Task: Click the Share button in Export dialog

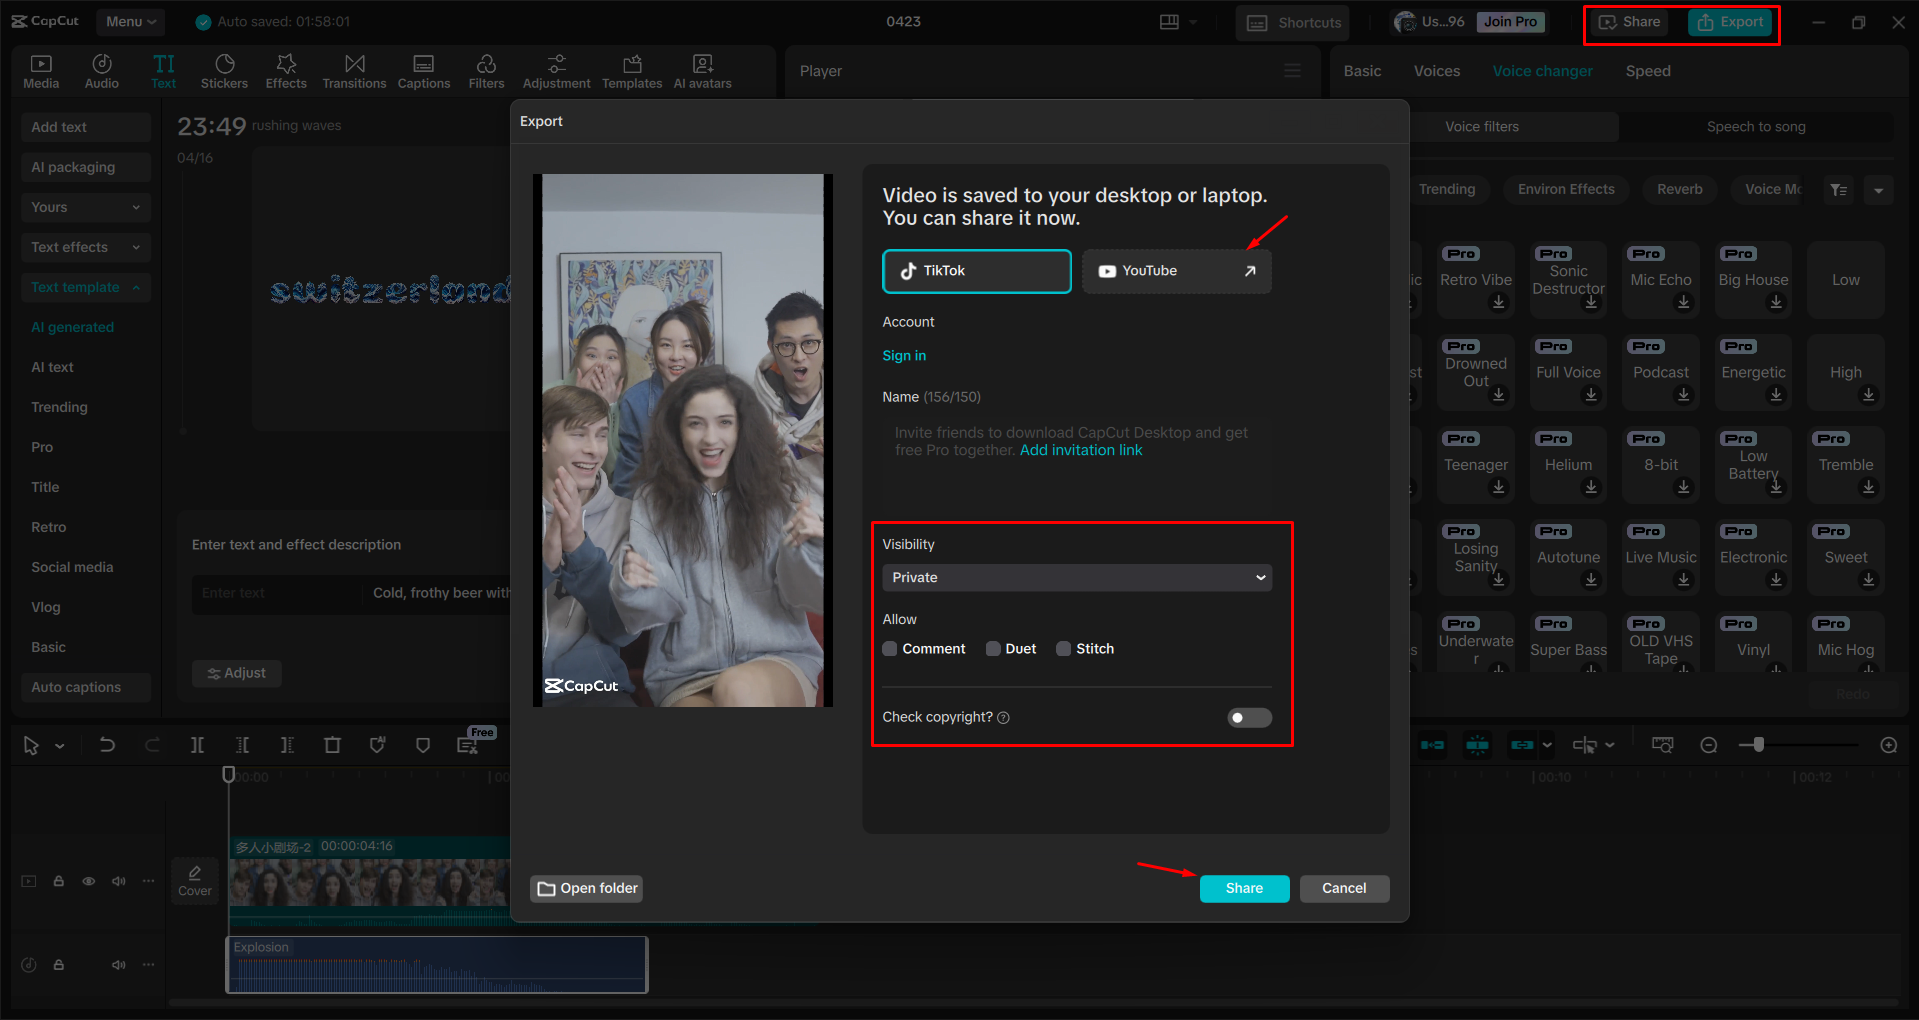Action: (1243, 888)
